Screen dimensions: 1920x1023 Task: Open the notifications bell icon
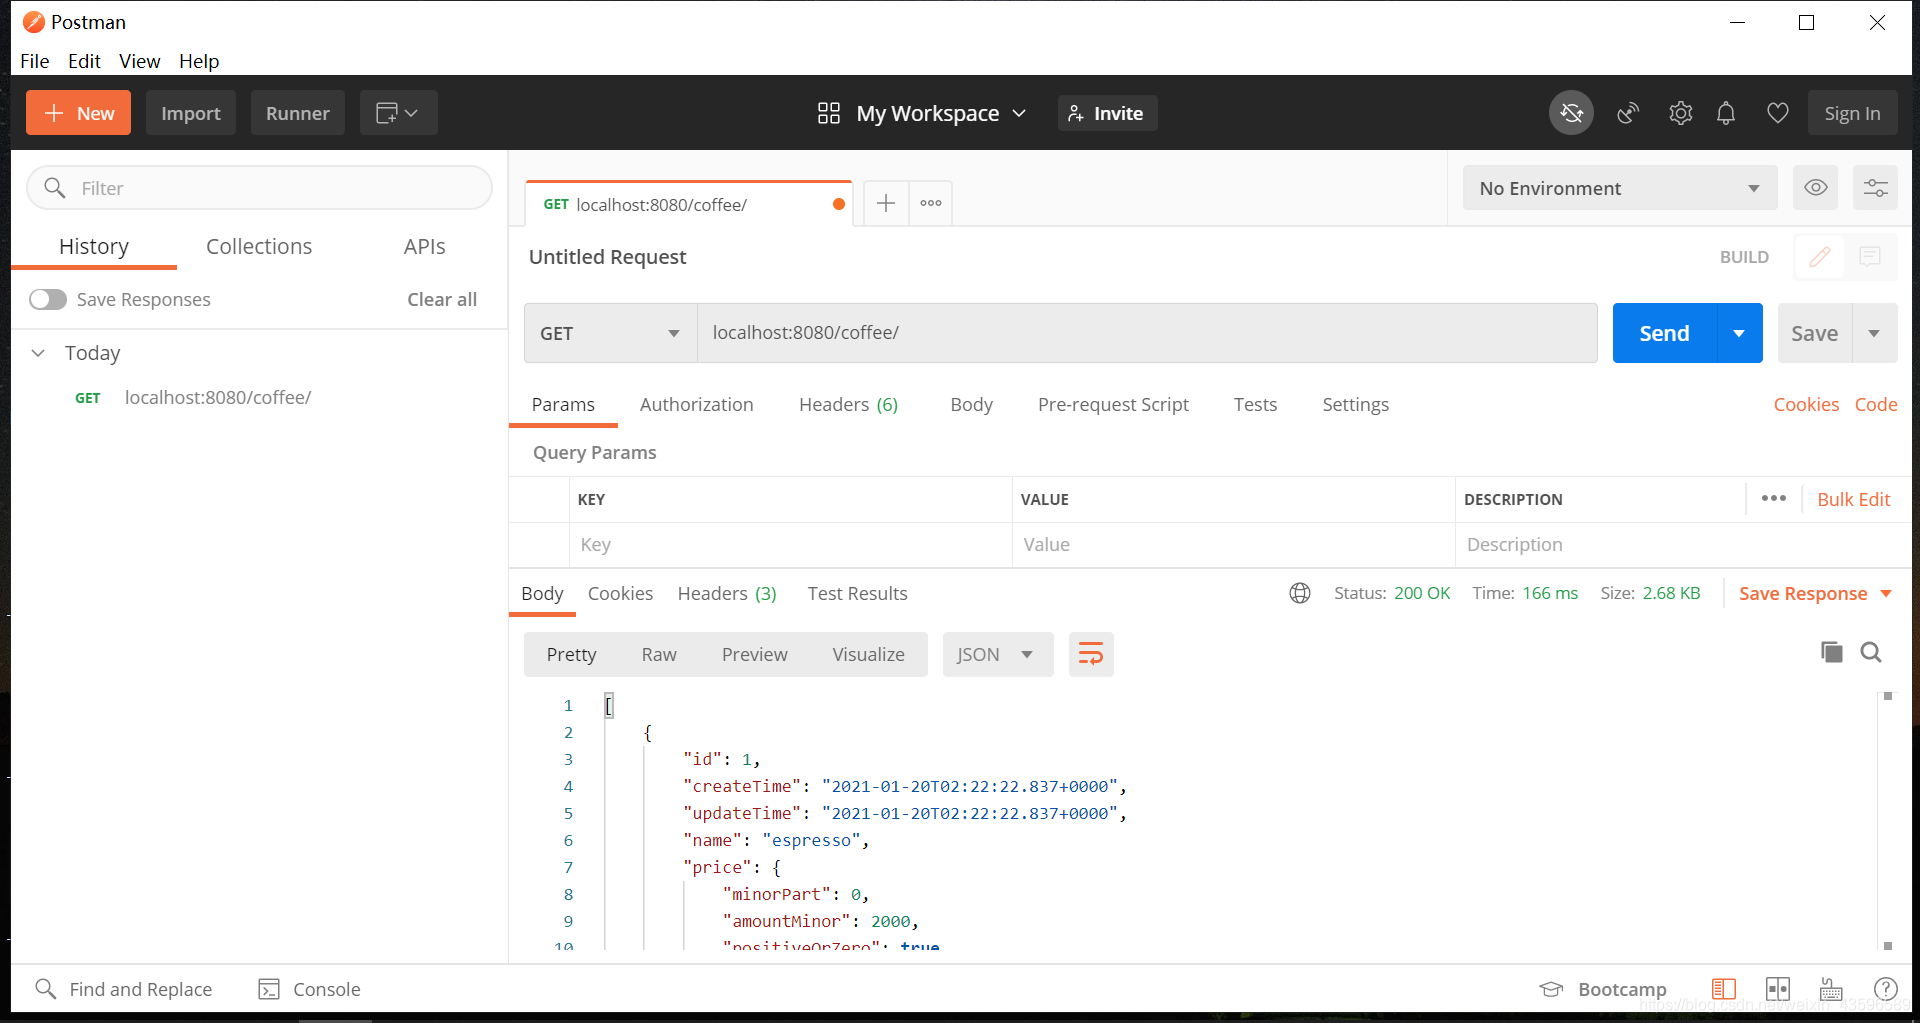pyautogui.click(x=1726, y=113)
